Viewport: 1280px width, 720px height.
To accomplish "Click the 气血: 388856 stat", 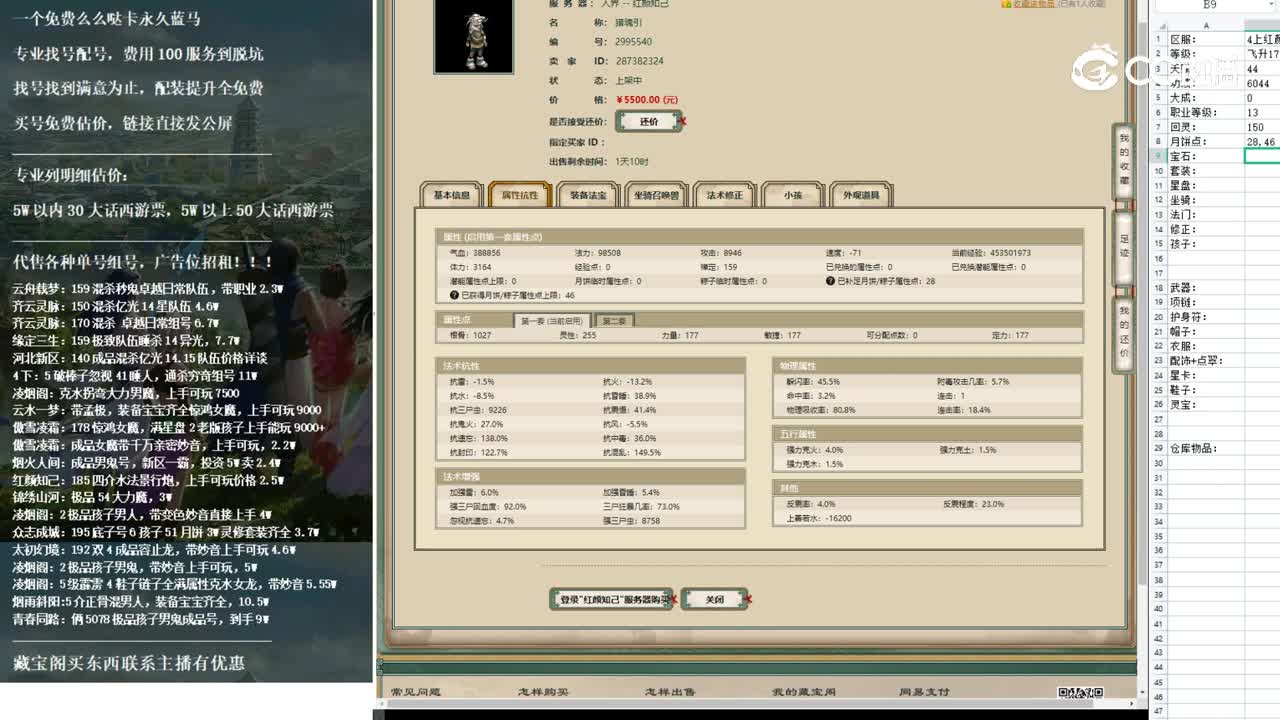I will [475, 253].
